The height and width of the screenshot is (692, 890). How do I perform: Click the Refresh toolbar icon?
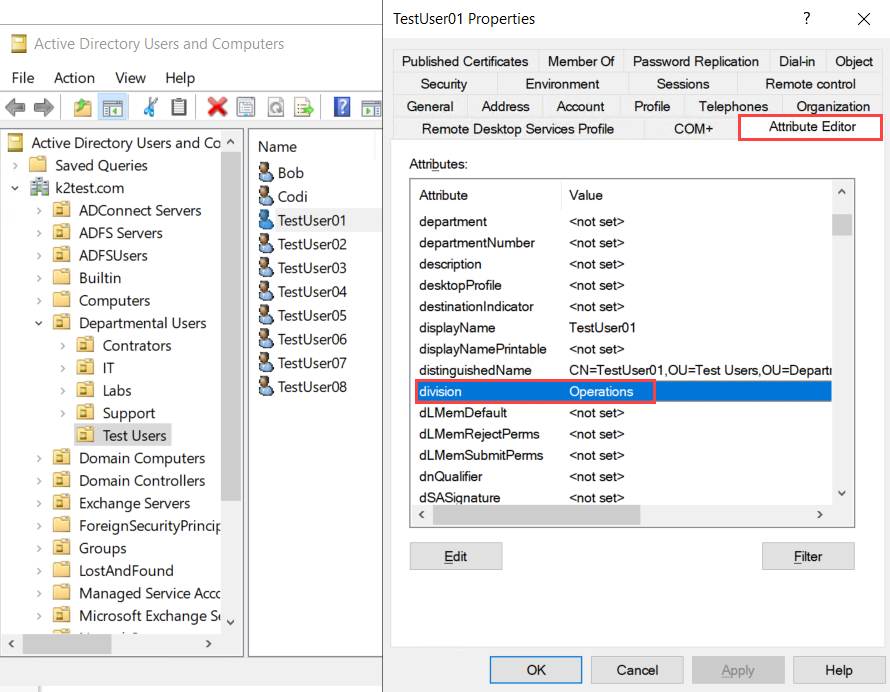point(276,107)
